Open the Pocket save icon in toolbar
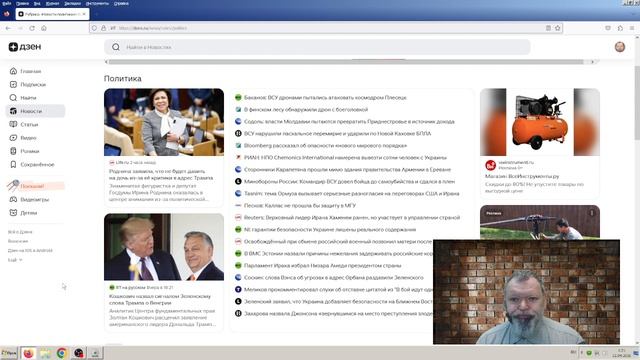Viewport: 640px width, 360px height. (x=608, y=28)
